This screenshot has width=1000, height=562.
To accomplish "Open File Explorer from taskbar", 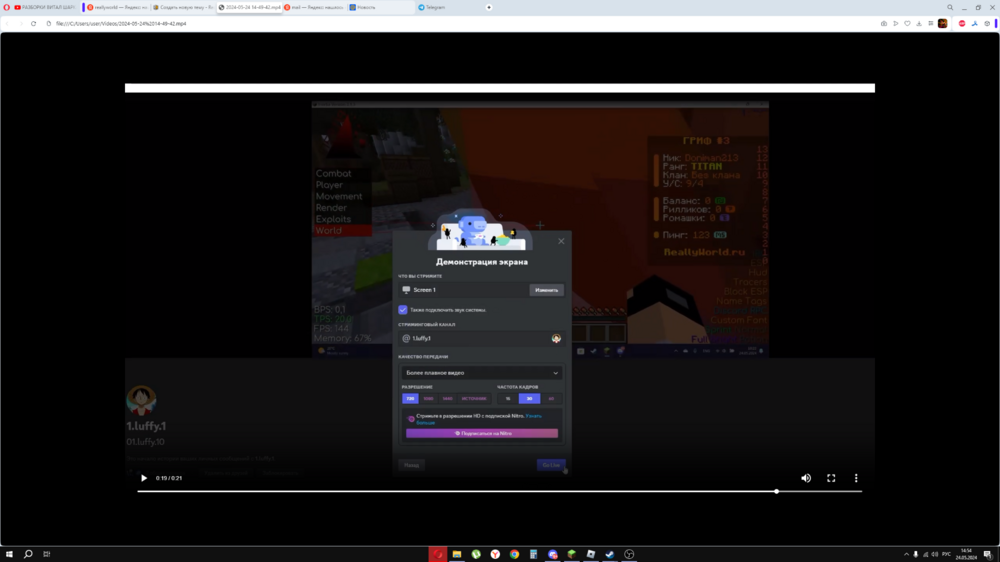I will pos(457,554).
